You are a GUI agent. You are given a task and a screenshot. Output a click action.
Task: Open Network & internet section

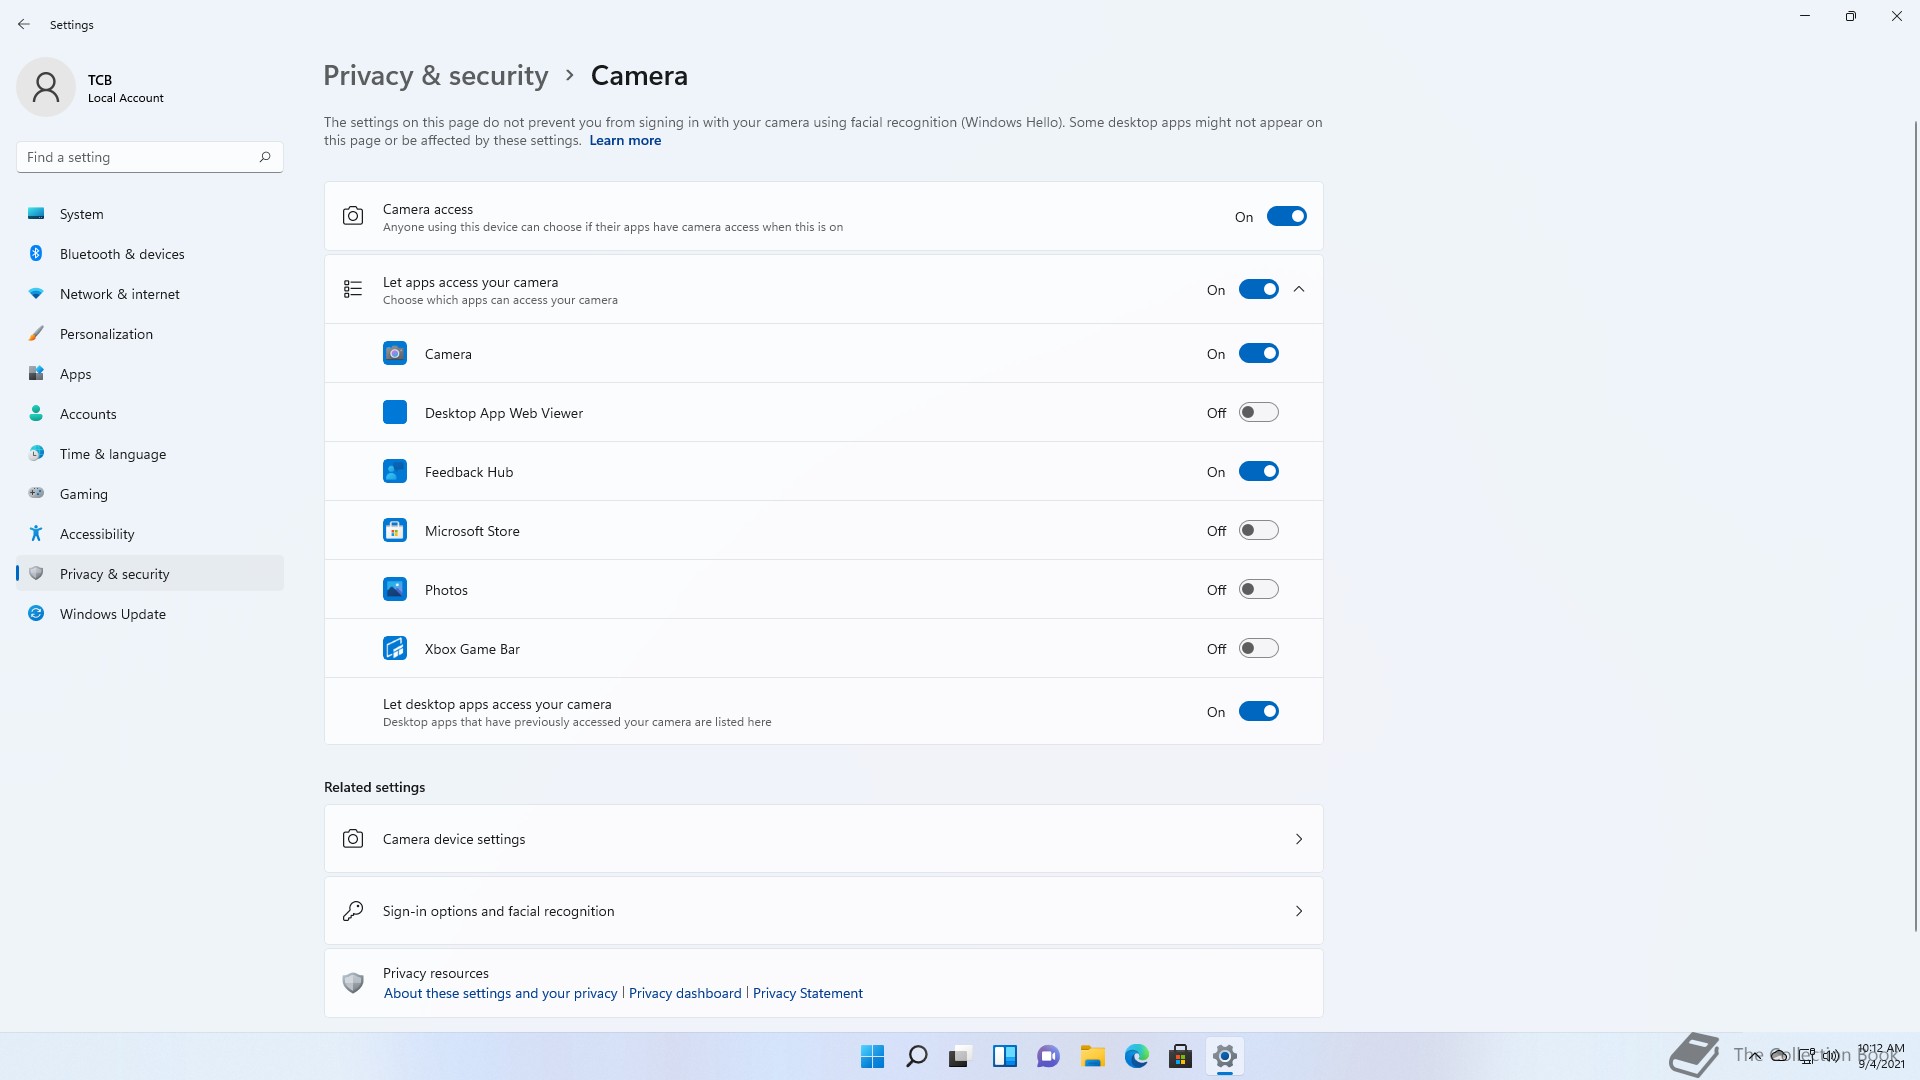pyautogui.click(x=150, y=294)
